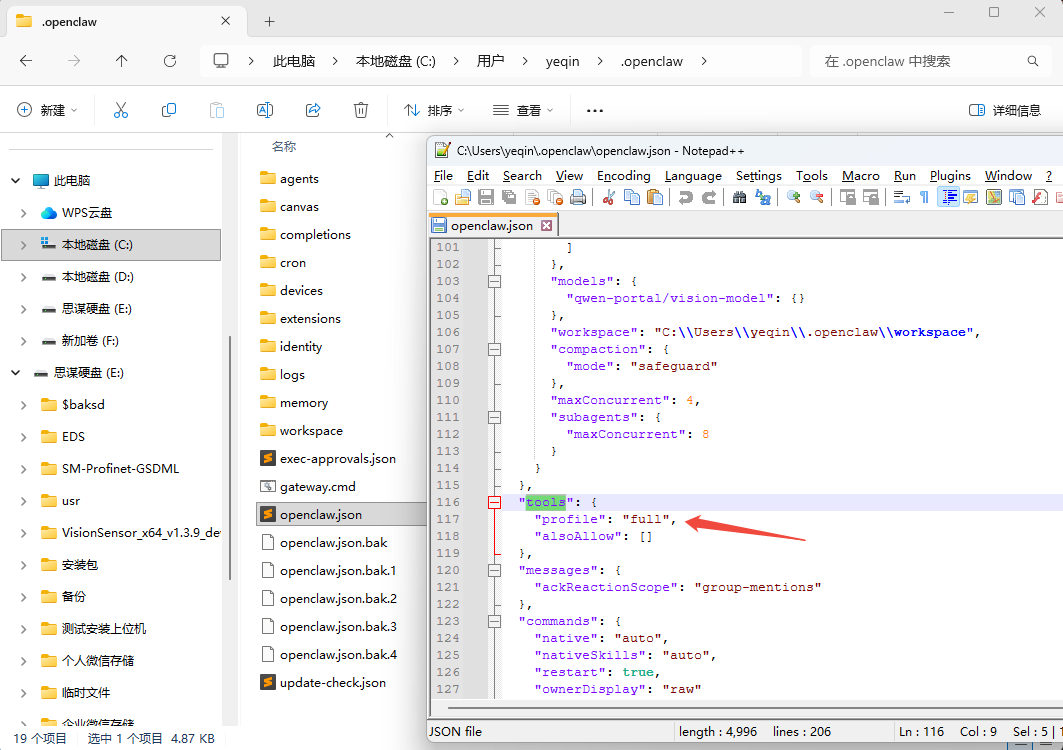This screenshot has height=750, width=1063.
Task: Sort by the 名称 column header
Action: 284,146
